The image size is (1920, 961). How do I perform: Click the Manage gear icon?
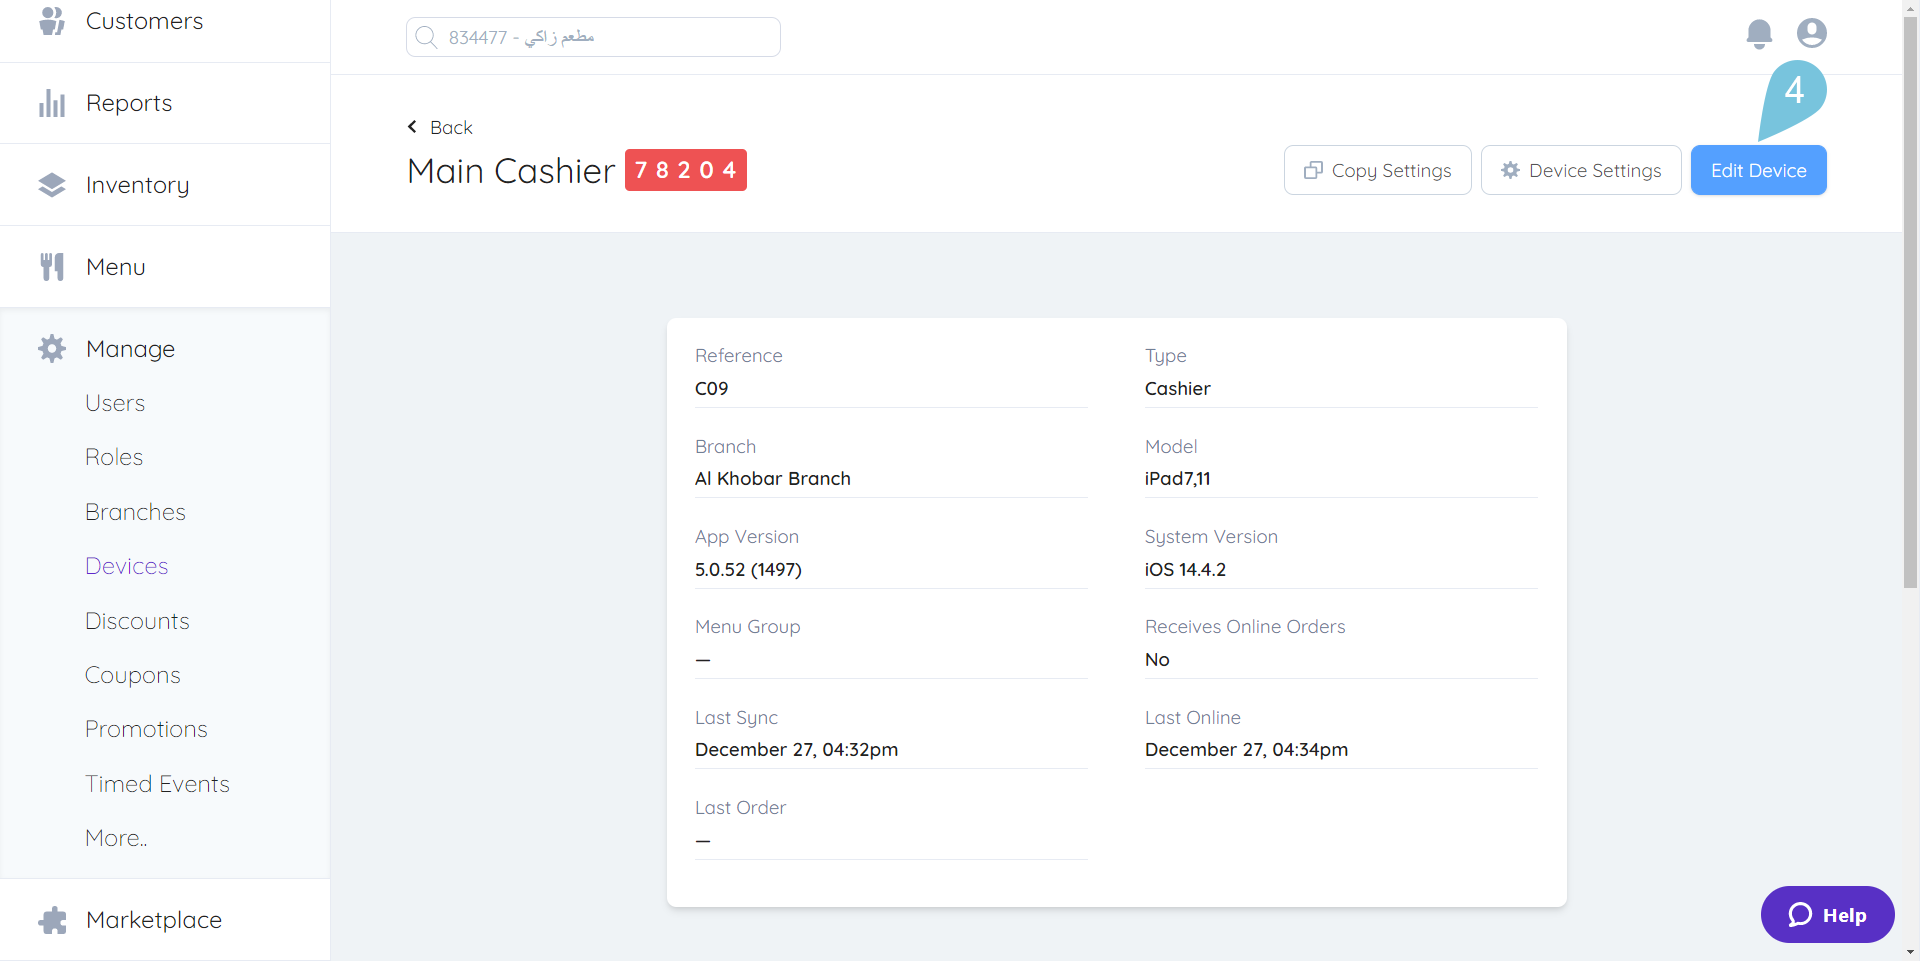pyautogui.click(x=51, y=348)
